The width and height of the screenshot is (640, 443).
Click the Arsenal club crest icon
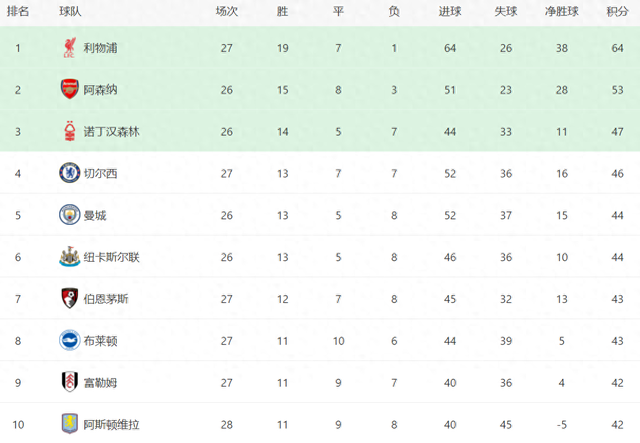click(70, 89)
